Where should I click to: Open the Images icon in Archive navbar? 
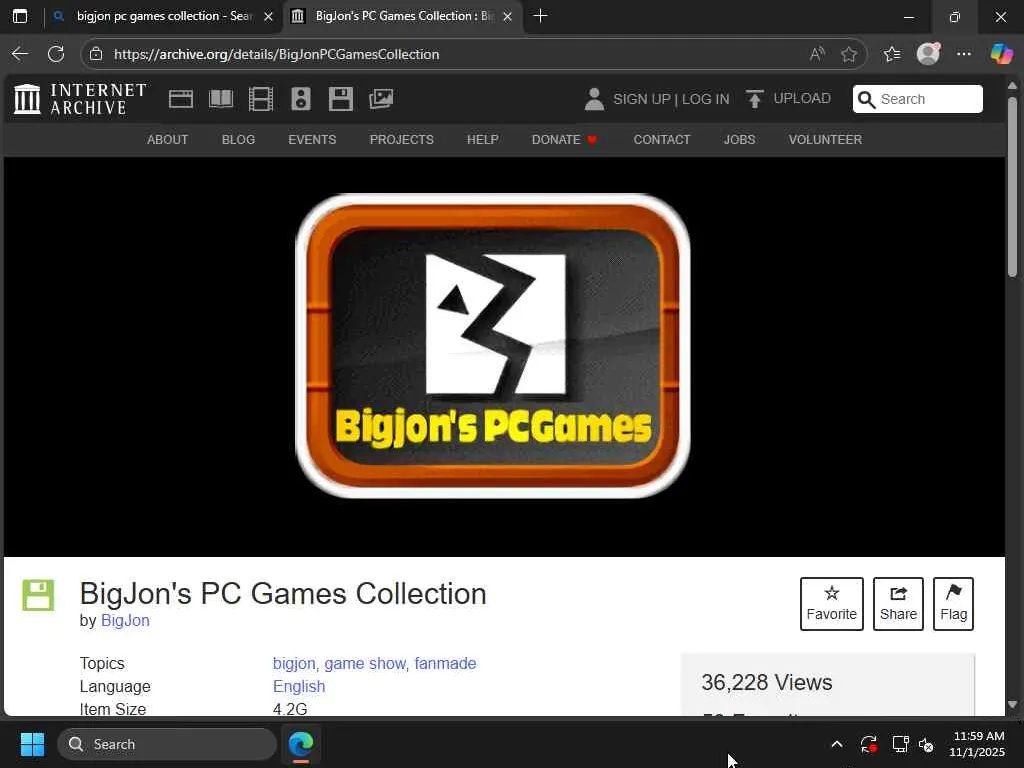[381, 99]
